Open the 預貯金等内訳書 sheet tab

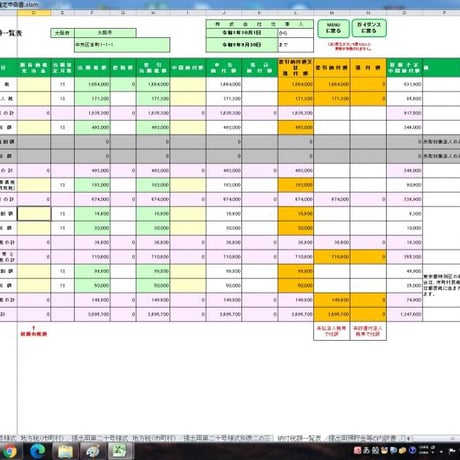362,438
